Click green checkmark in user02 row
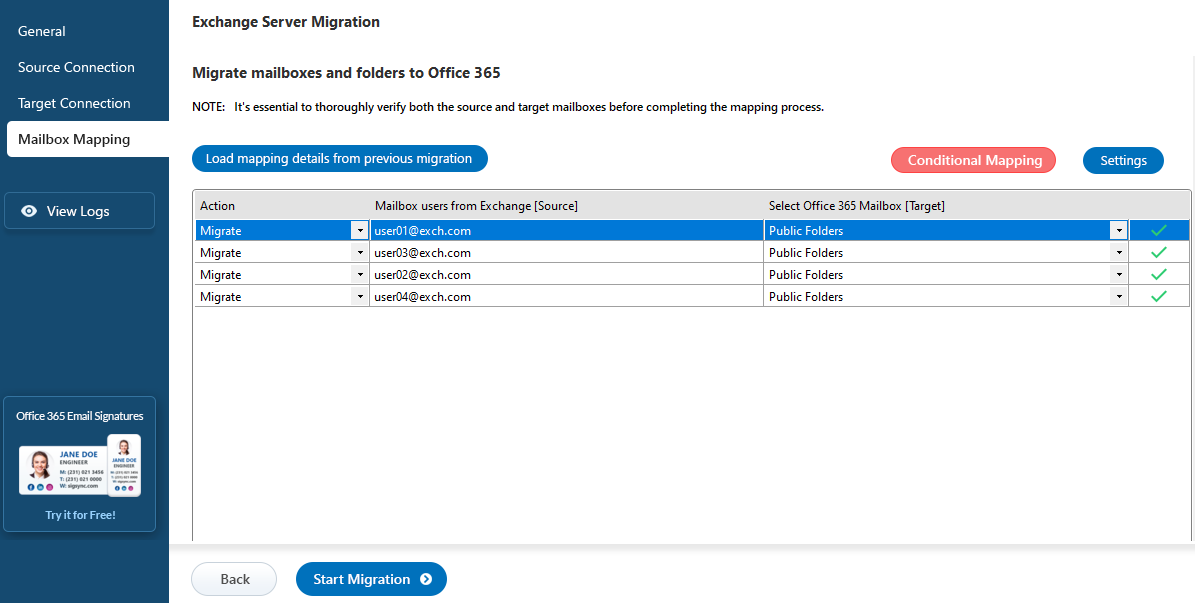The image size is (1195, 603). 1159,275
